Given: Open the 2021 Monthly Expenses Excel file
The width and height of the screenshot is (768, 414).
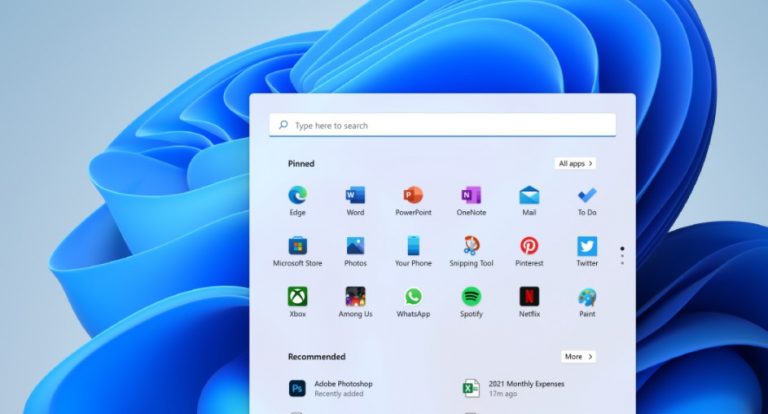Looking at the screenshot, I should pos(514,388).
